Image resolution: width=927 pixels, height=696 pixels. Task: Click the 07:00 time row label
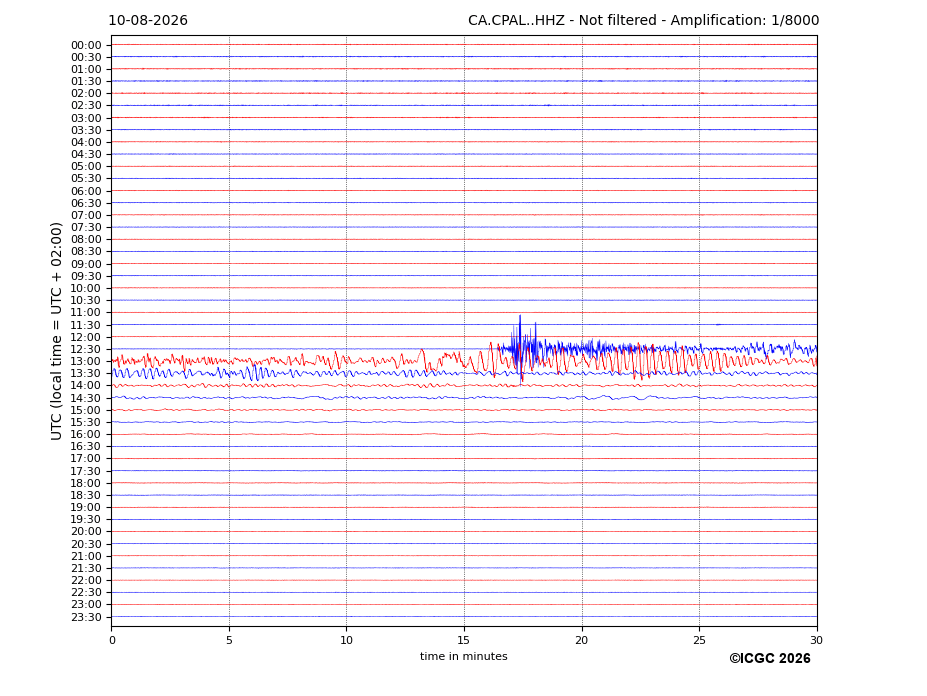86,216
